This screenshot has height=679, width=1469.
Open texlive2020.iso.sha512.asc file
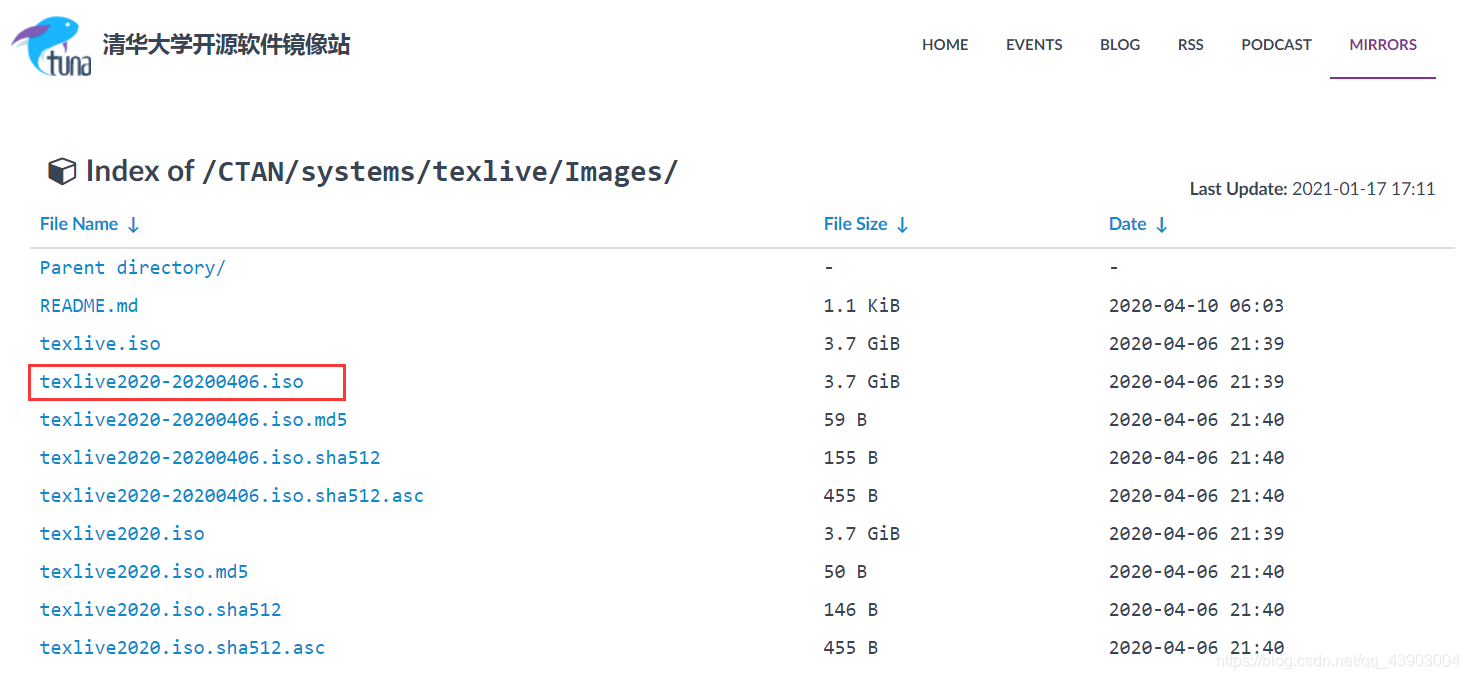click(182, 647)
